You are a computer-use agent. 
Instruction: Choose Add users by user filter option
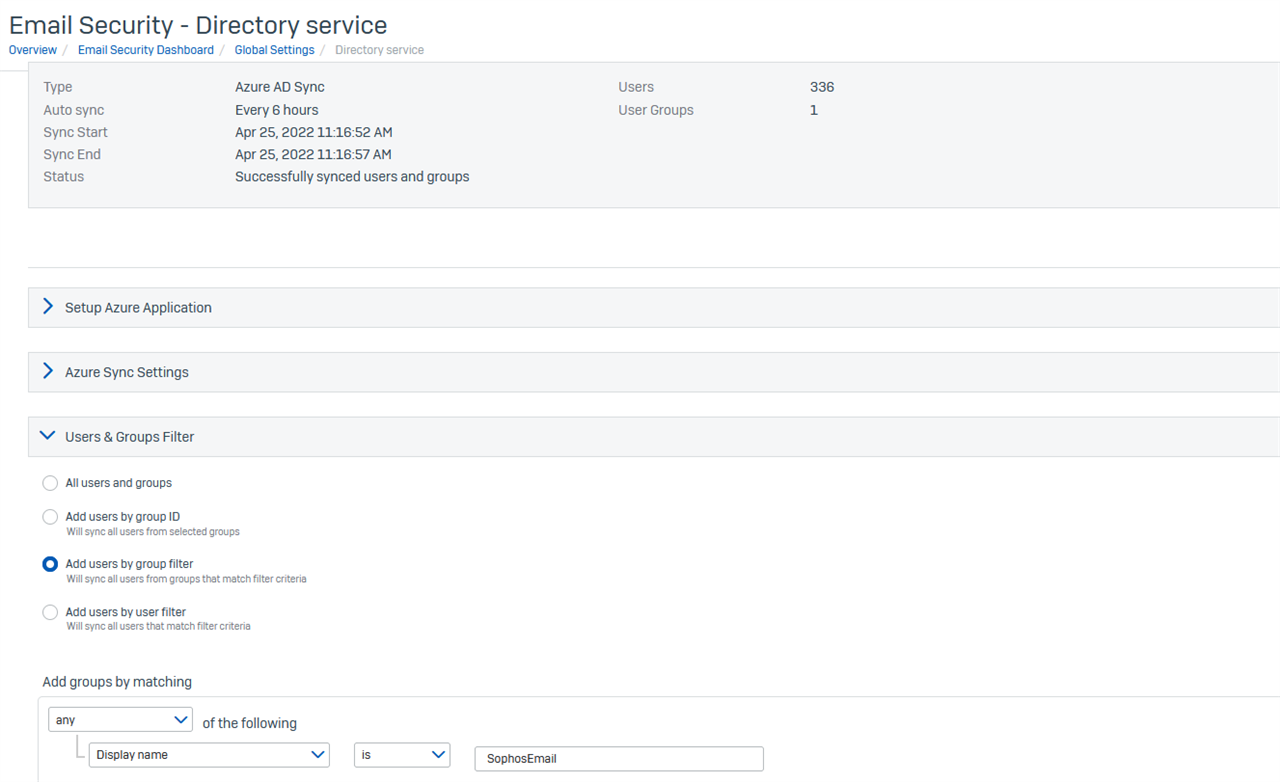coord(50,612)
